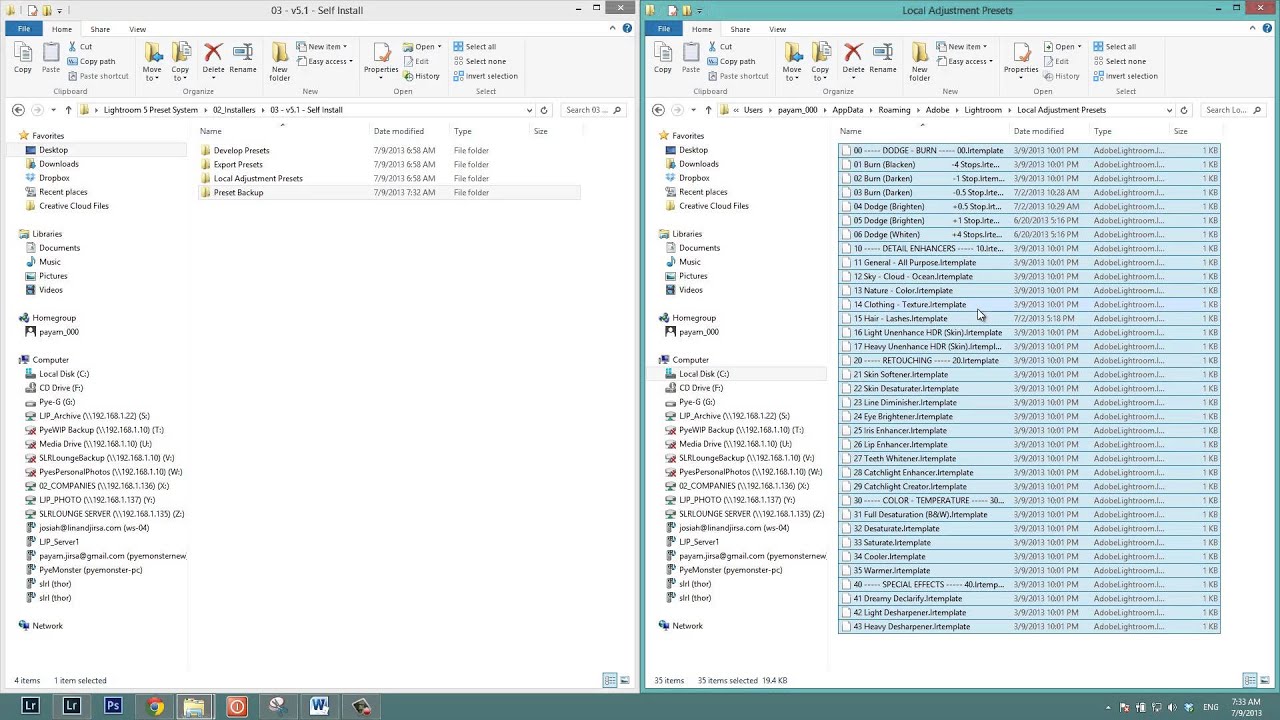The width and height of the screenshot is (1280, 720).
Task: Uncheck 43 Heavy Desharpener file checkbox
Action: (846, 627)
